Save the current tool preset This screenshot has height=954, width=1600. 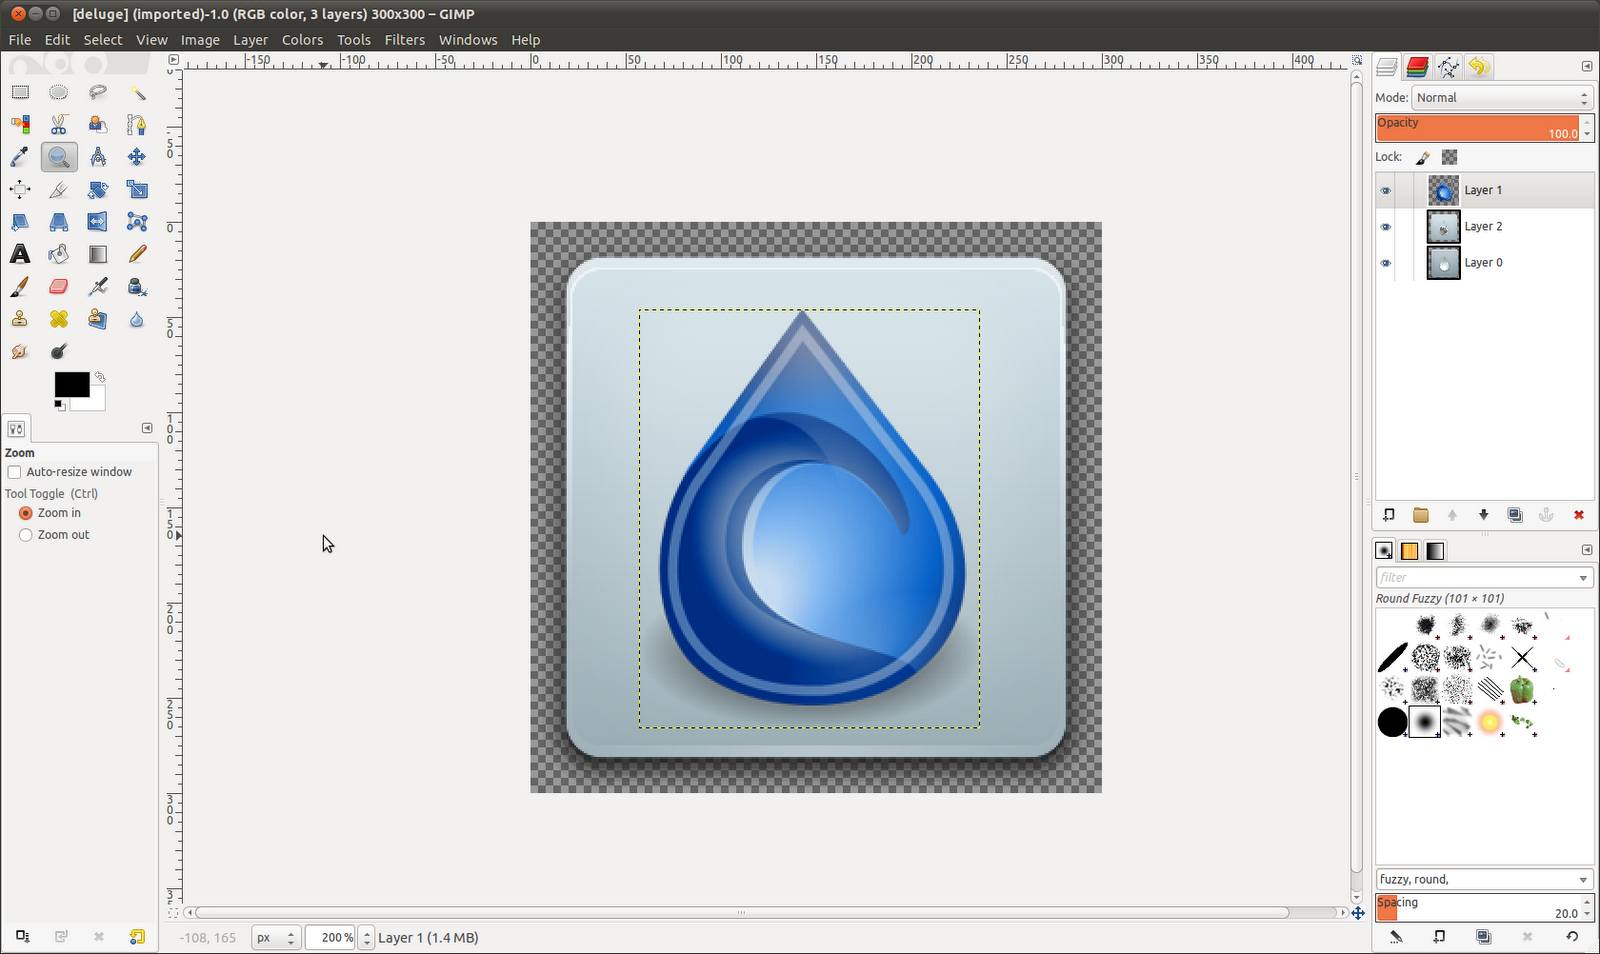tap(22, 937)
